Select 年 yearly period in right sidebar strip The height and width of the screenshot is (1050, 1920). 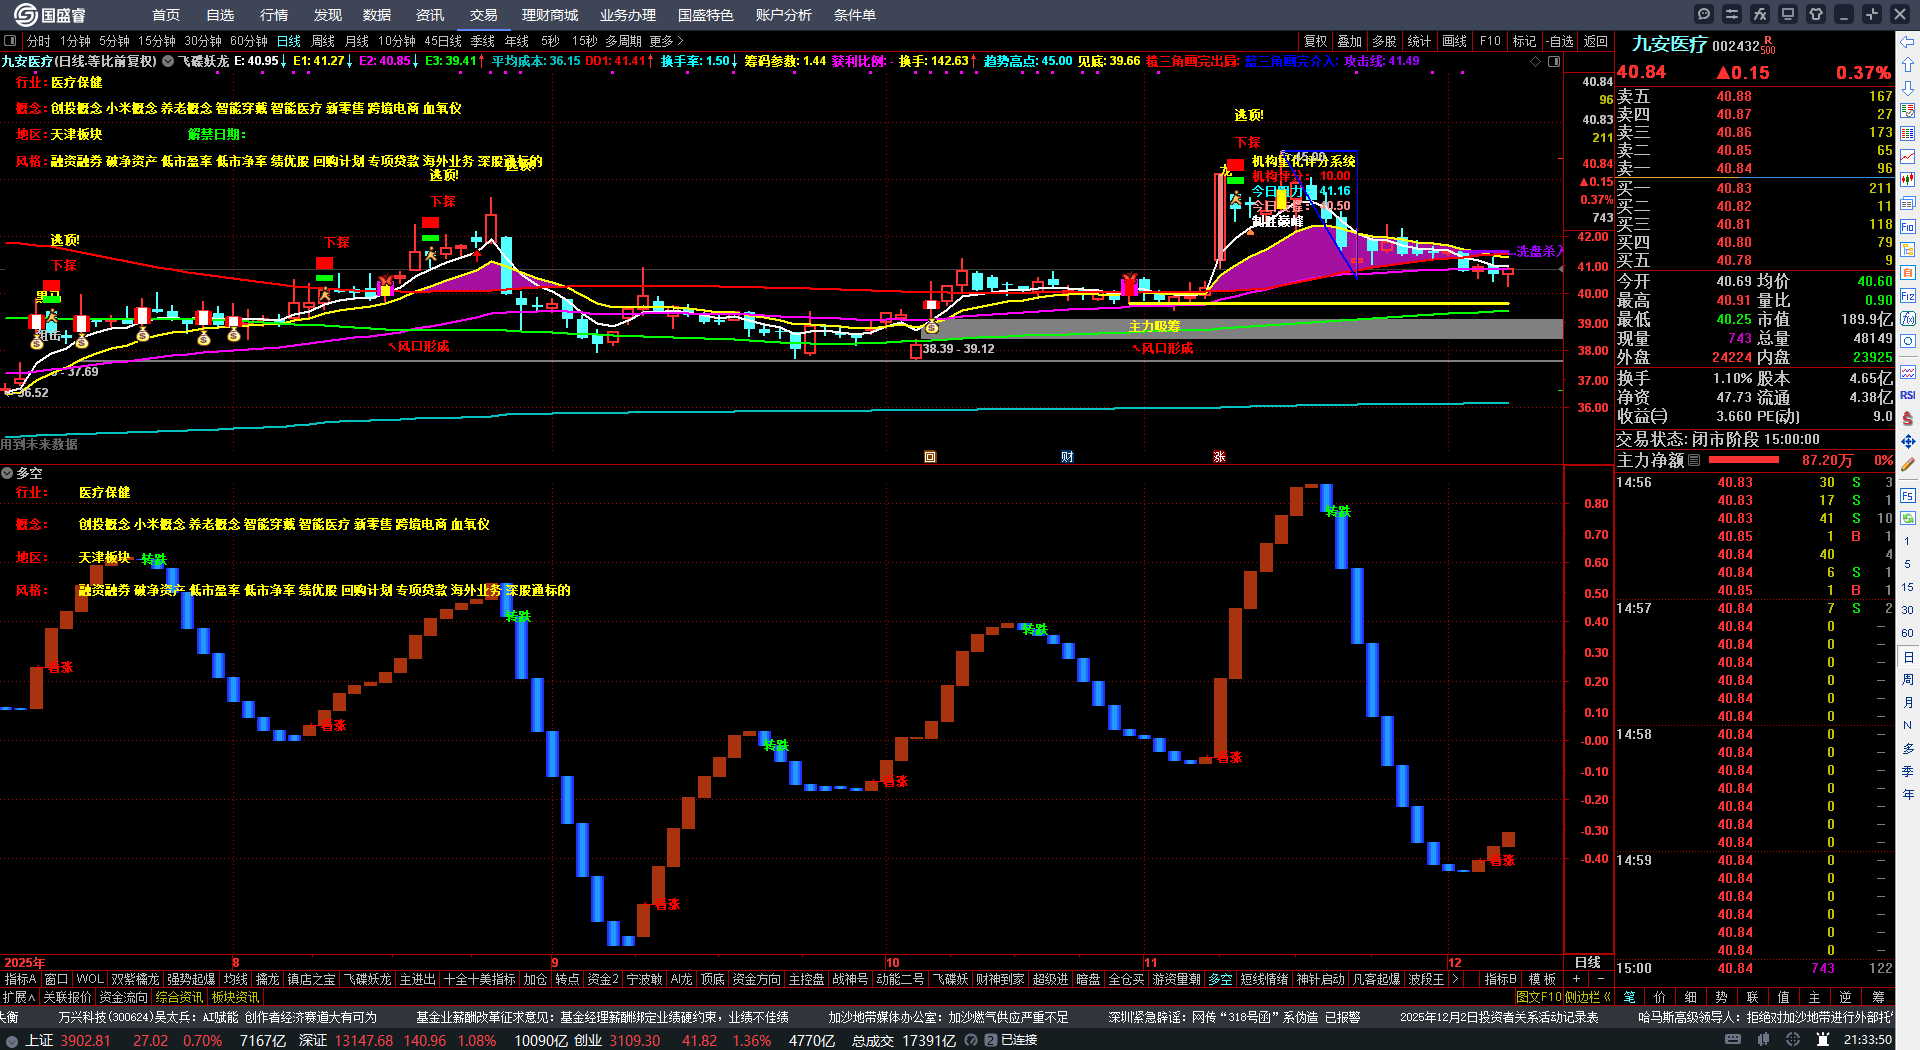(x=1907, y=794)
